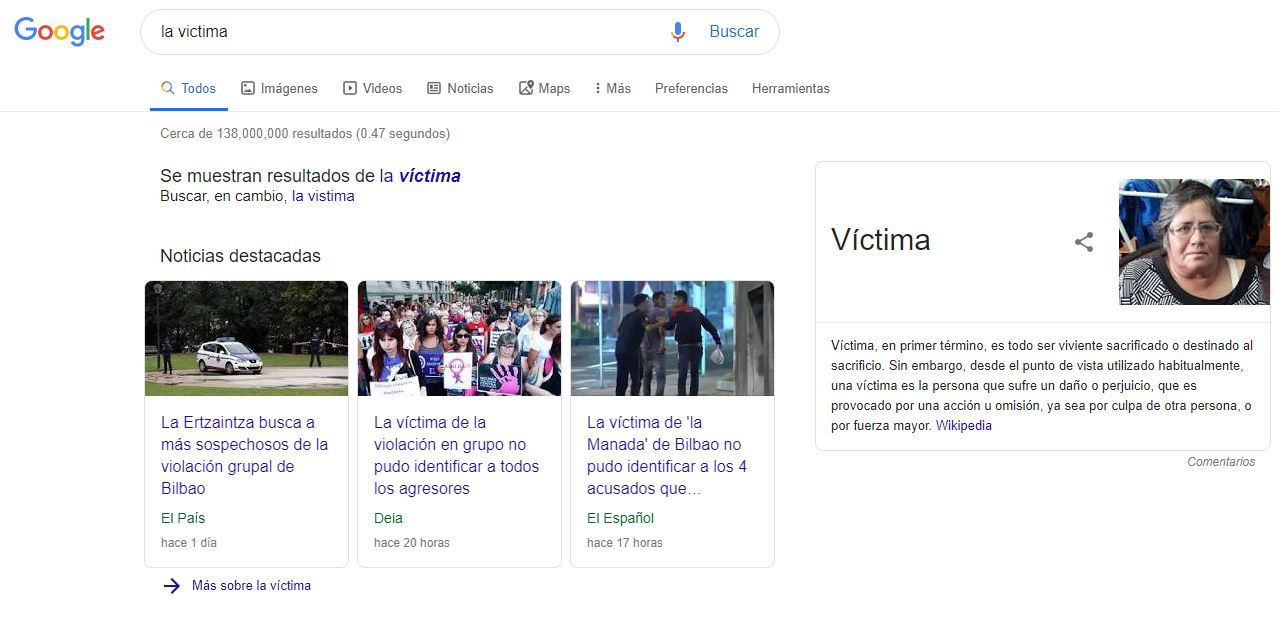Click the police car news thumbnail

[x=246, y=338]
